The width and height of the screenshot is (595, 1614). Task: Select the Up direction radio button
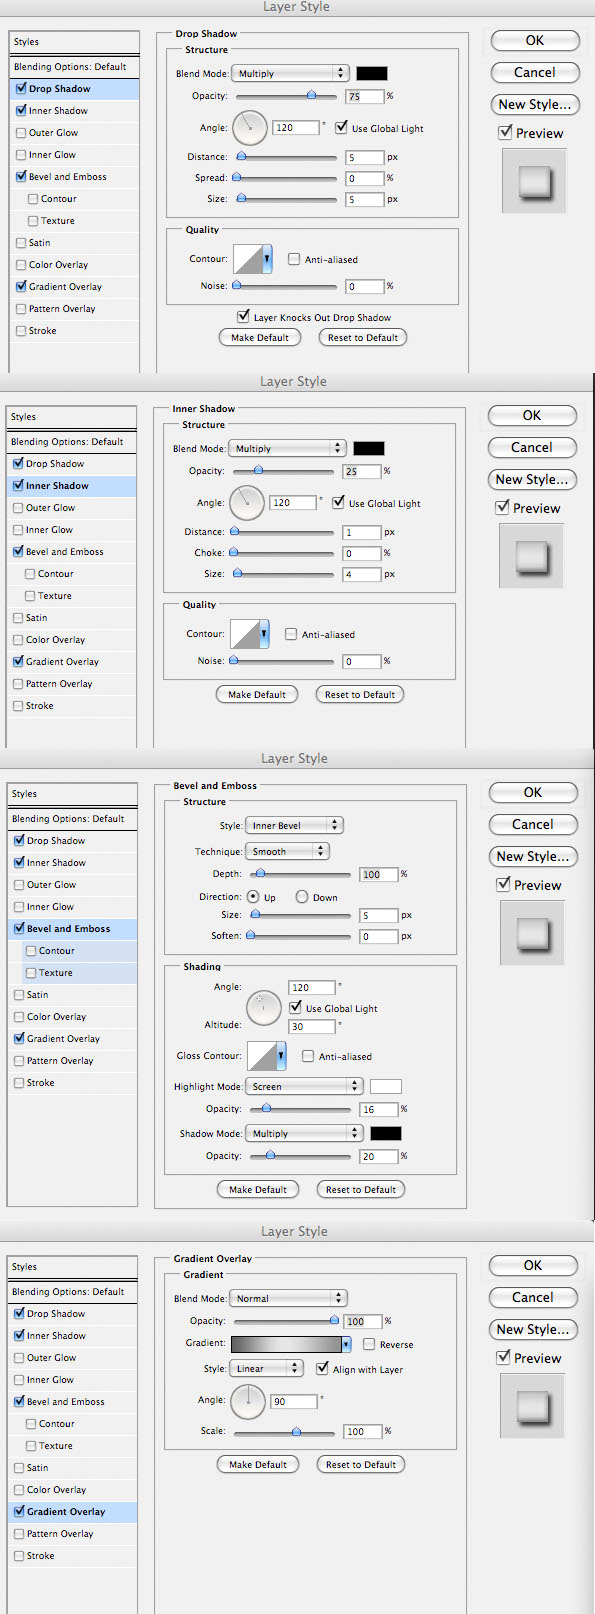[x=254, y=897]
